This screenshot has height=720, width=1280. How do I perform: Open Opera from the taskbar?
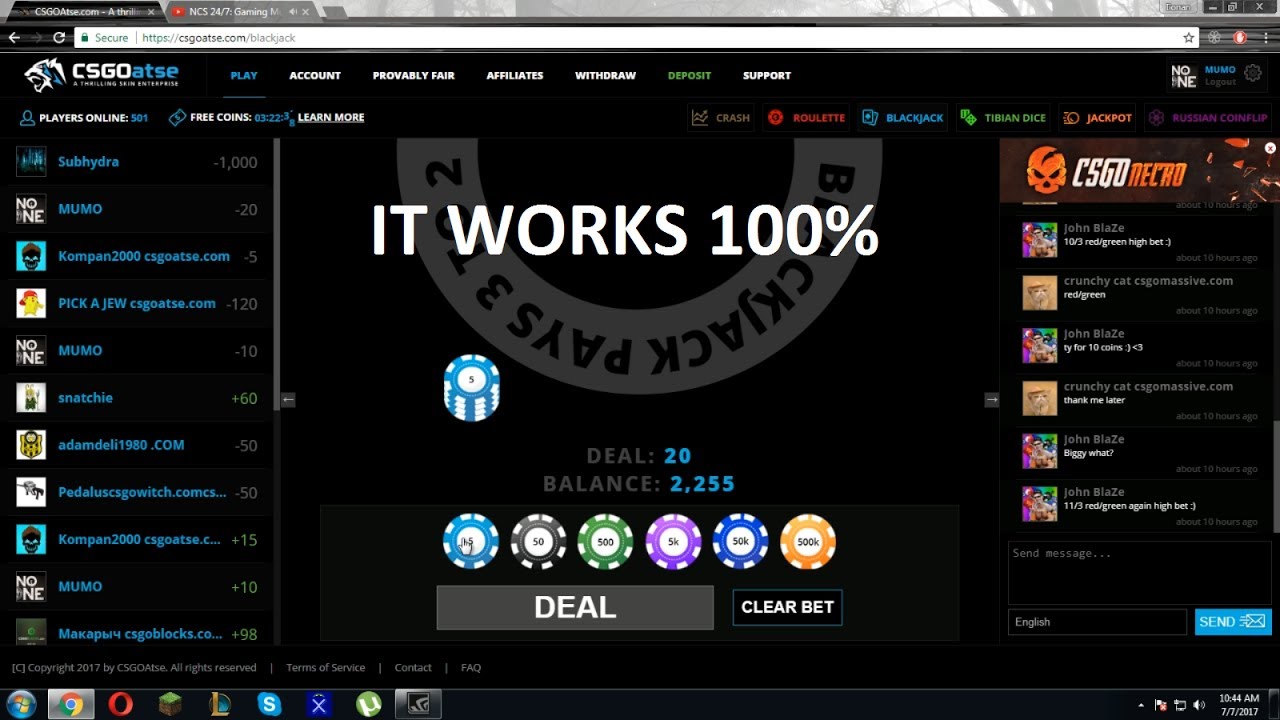[120, 704]
